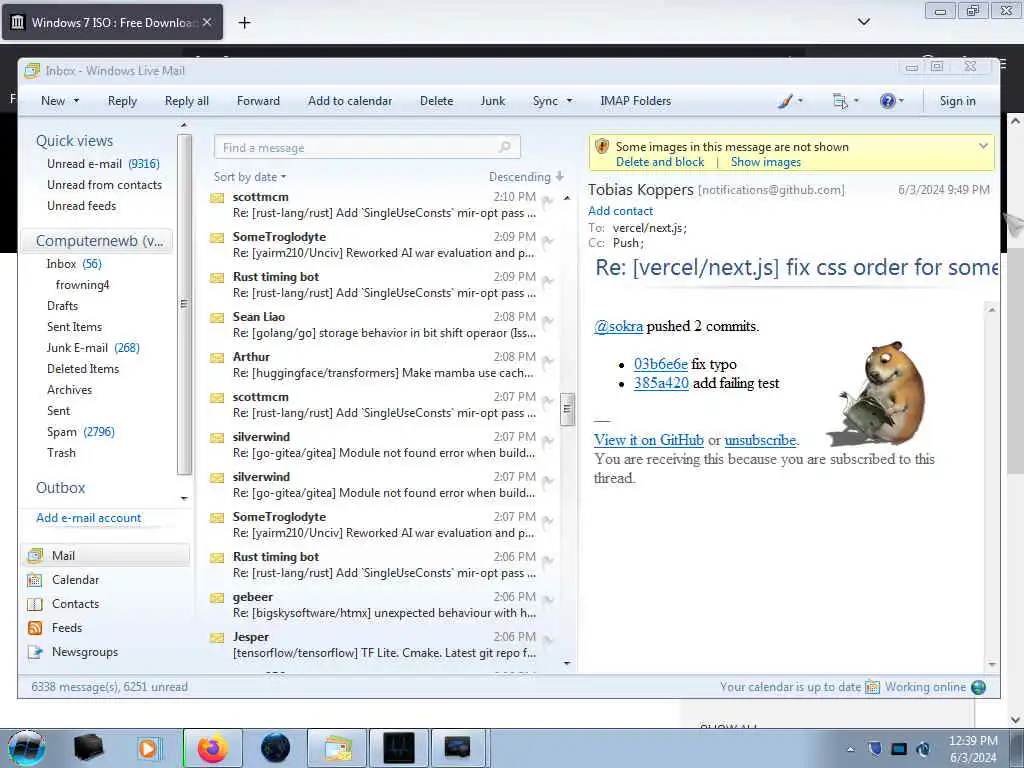
Task: Click Delete in toolbar
Action: (436, 101)
